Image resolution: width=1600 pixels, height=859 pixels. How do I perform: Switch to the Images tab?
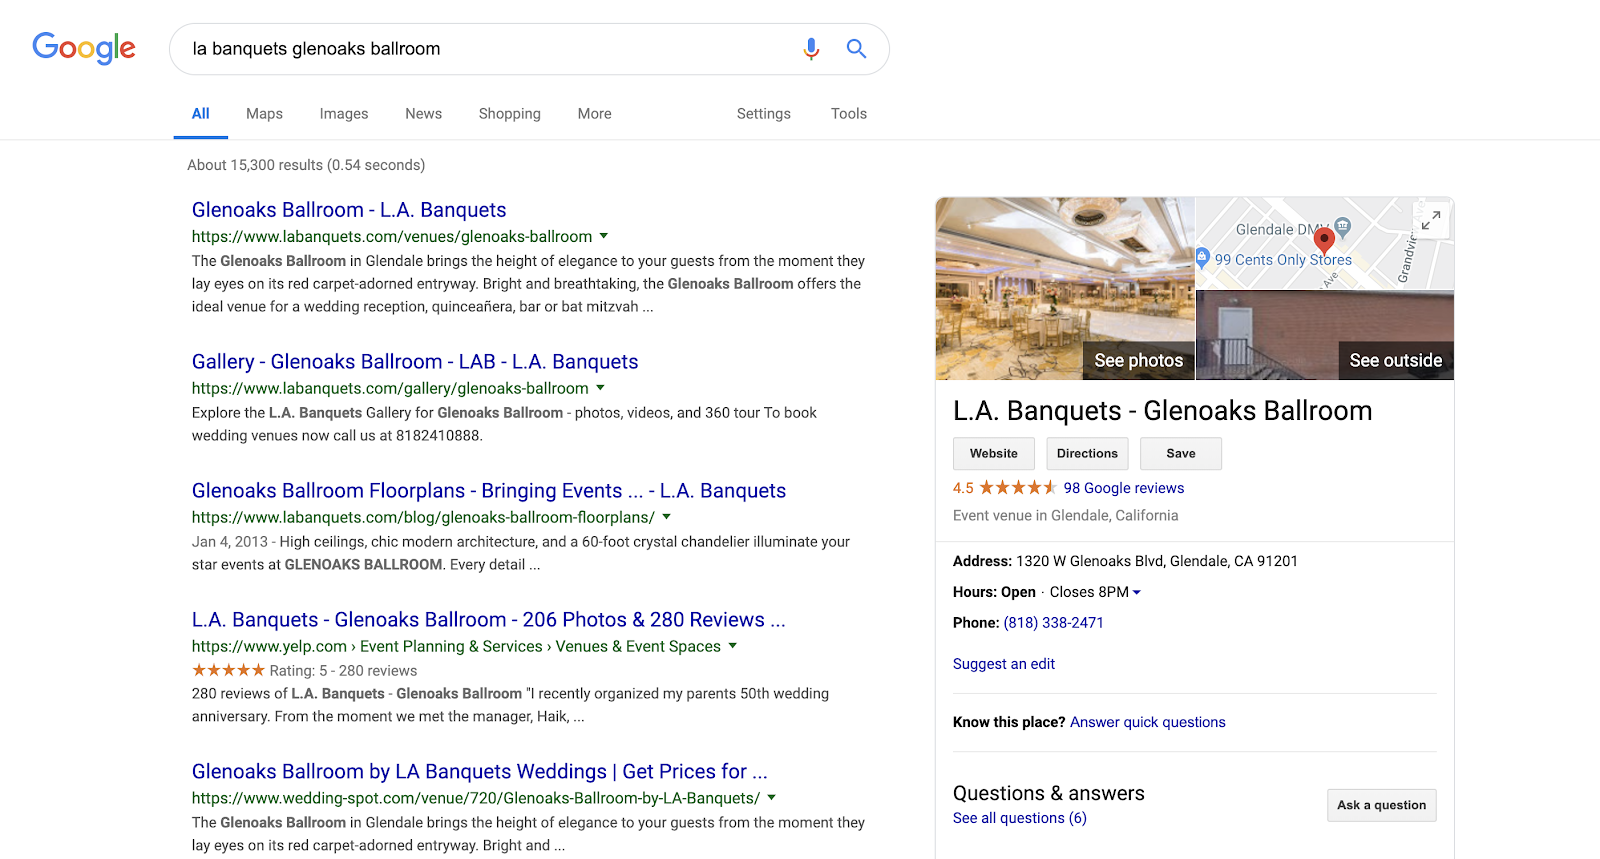click(344, 114)
